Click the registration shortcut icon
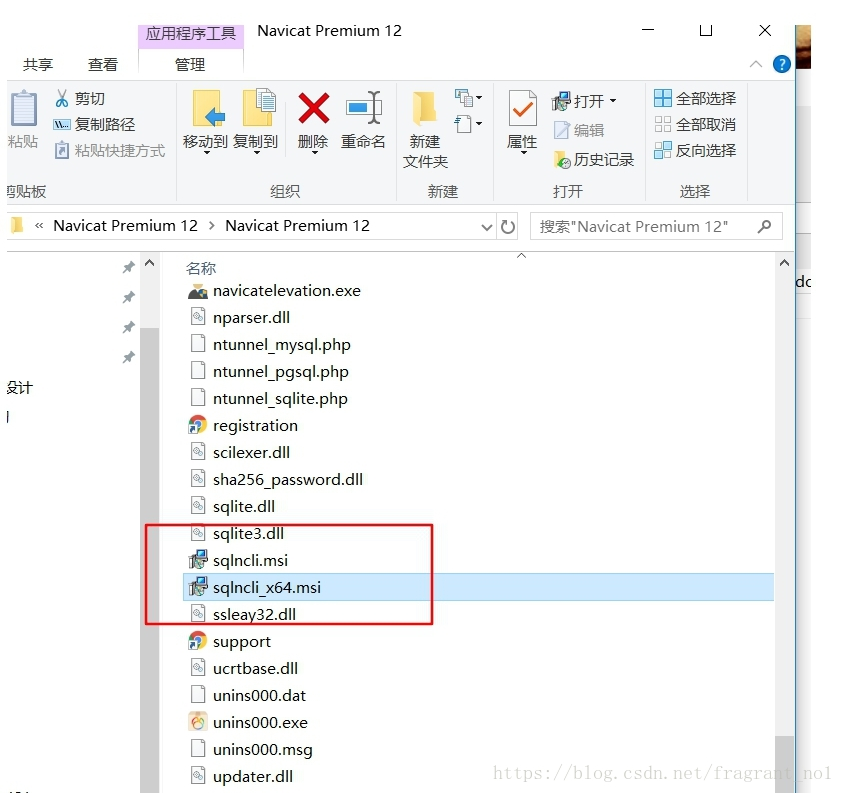Viewport: 844px width, 793px height. pyautogui.click(x=198, y=425)
